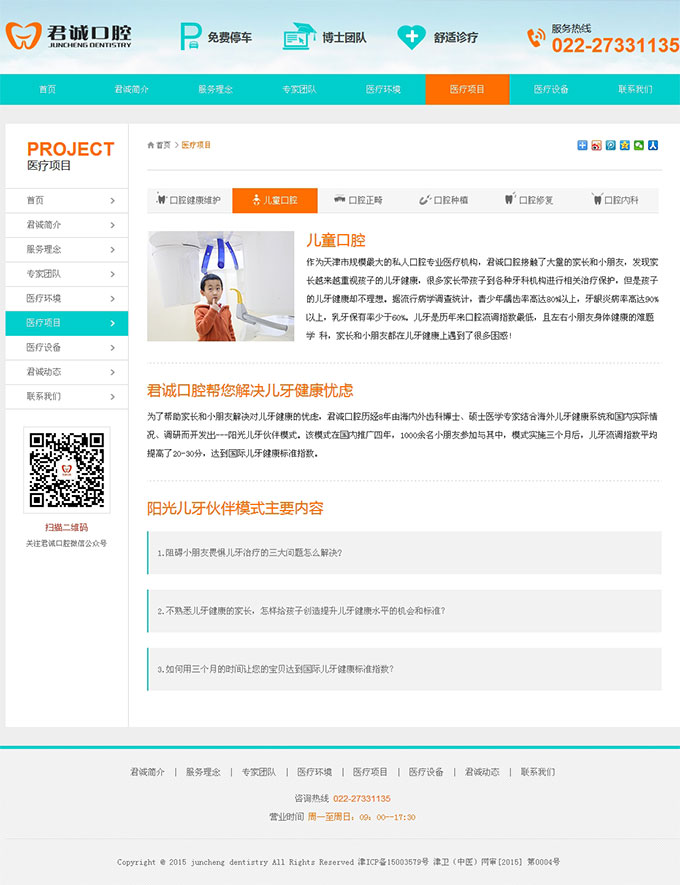Click the comfortable treatment (舒适诊疗) heart icon
The height and width of the screenshot is (885, 680).
[x=411, y=37]
